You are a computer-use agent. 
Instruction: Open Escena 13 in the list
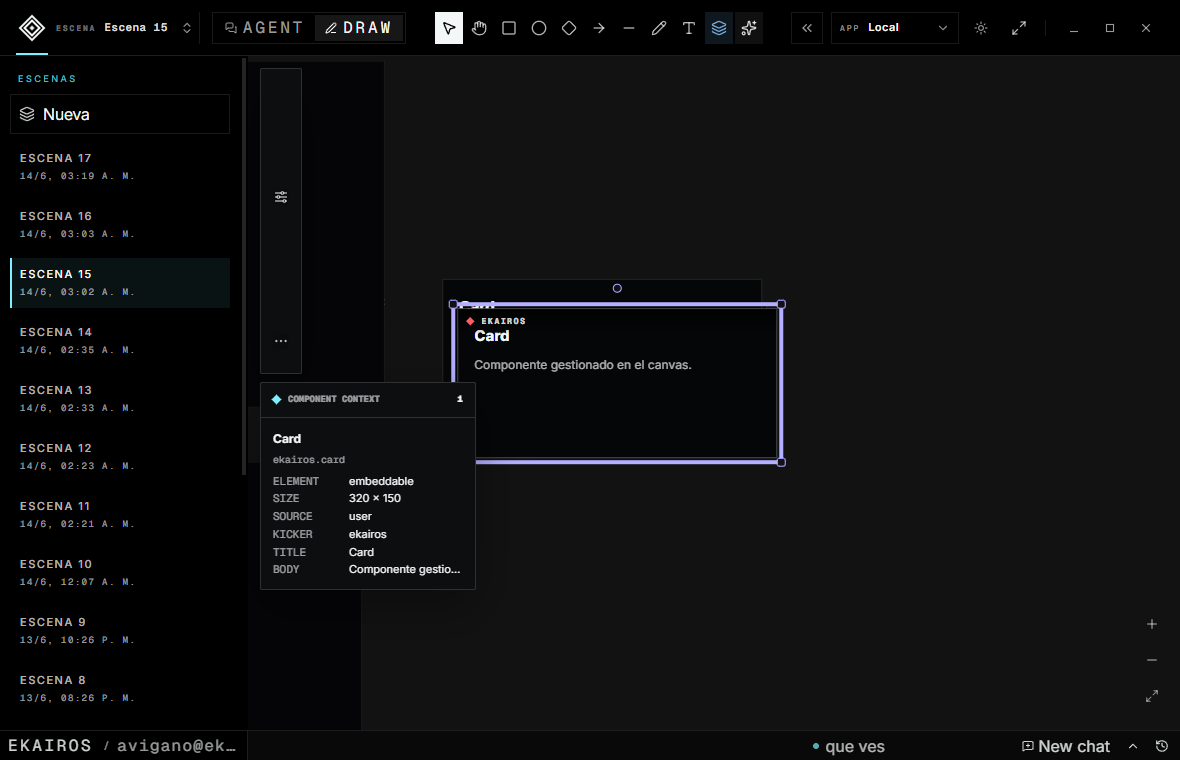point(120,398)
